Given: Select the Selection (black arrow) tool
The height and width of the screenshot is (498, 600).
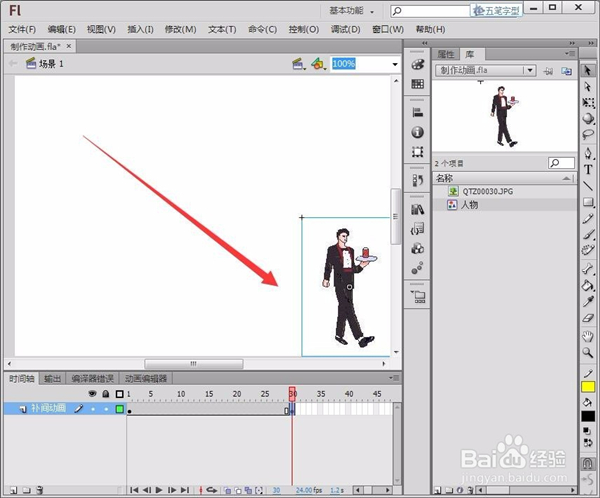Looking at the screenshot, I should pyautogui.click(x=588, y=70).
